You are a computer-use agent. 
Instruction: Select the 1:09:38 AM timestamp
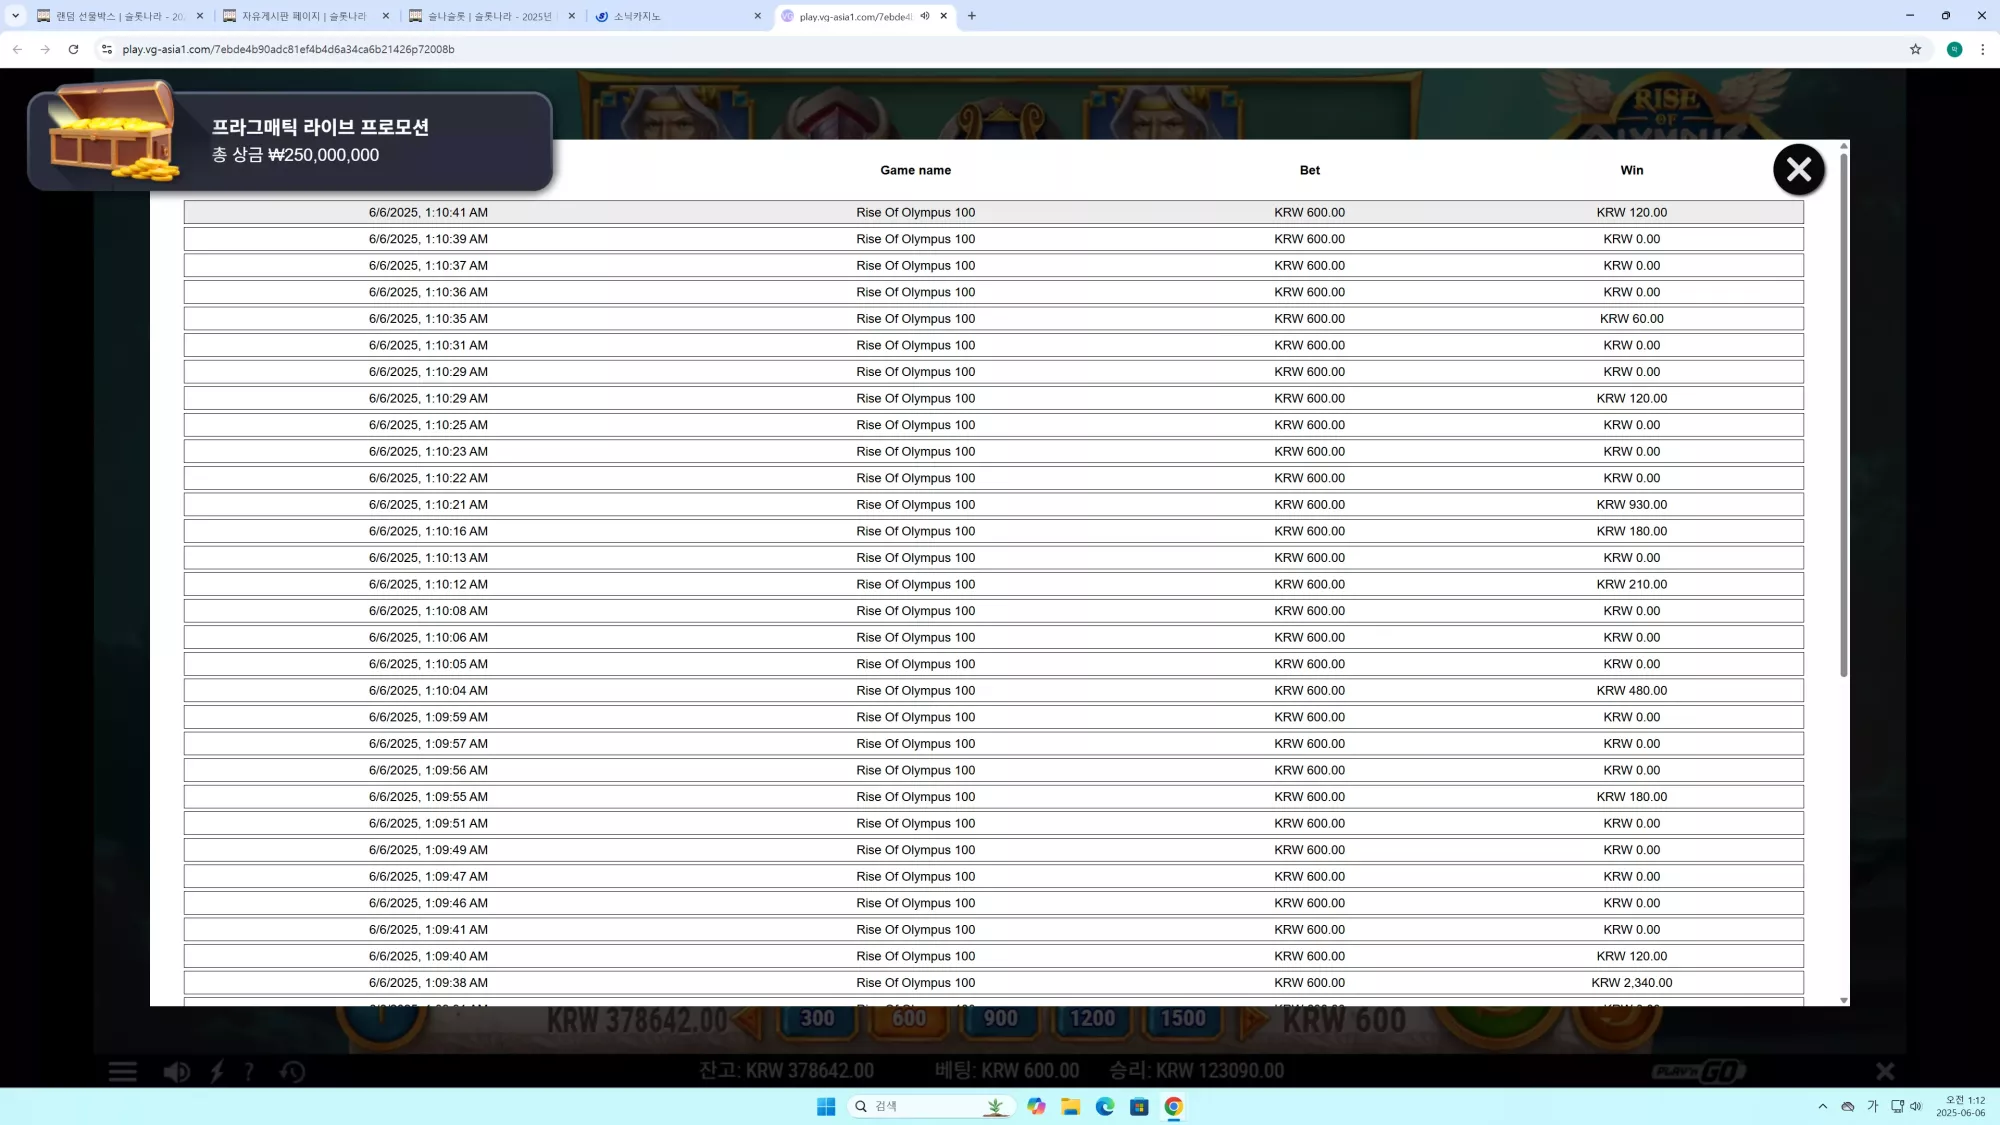point(428,983)
